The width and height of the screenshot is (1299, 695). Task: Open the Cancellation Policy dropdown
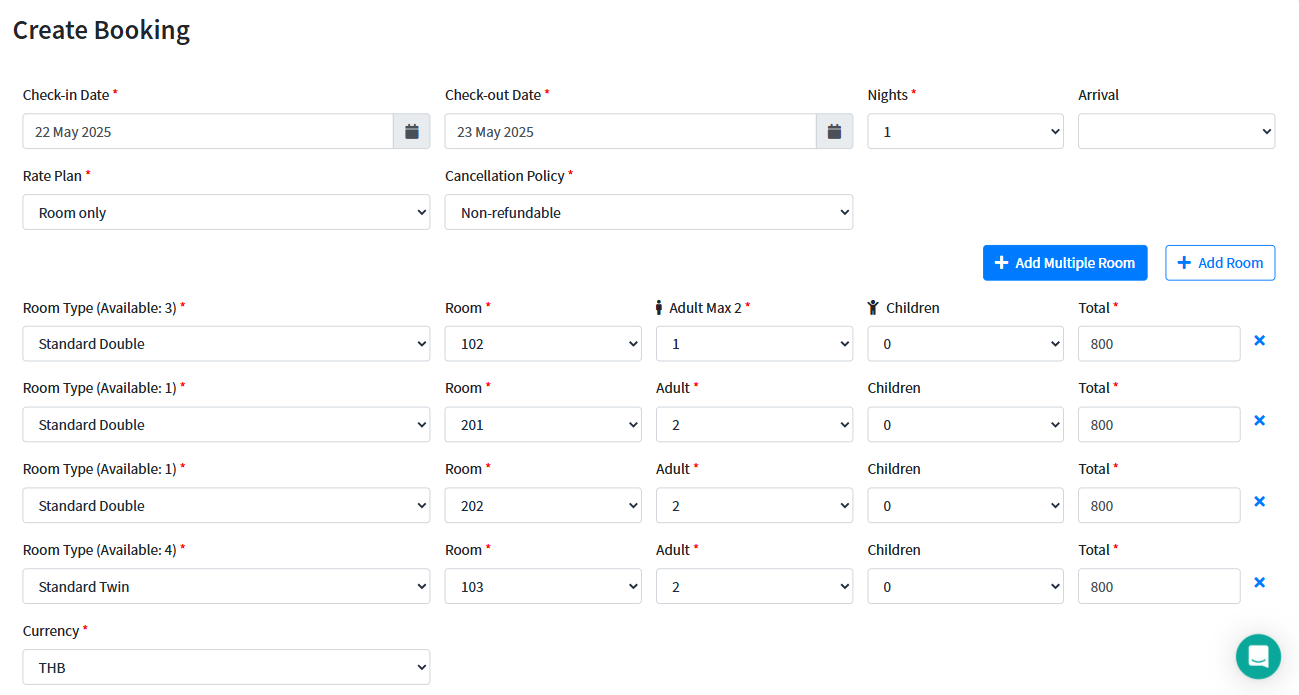coord(648,212)
